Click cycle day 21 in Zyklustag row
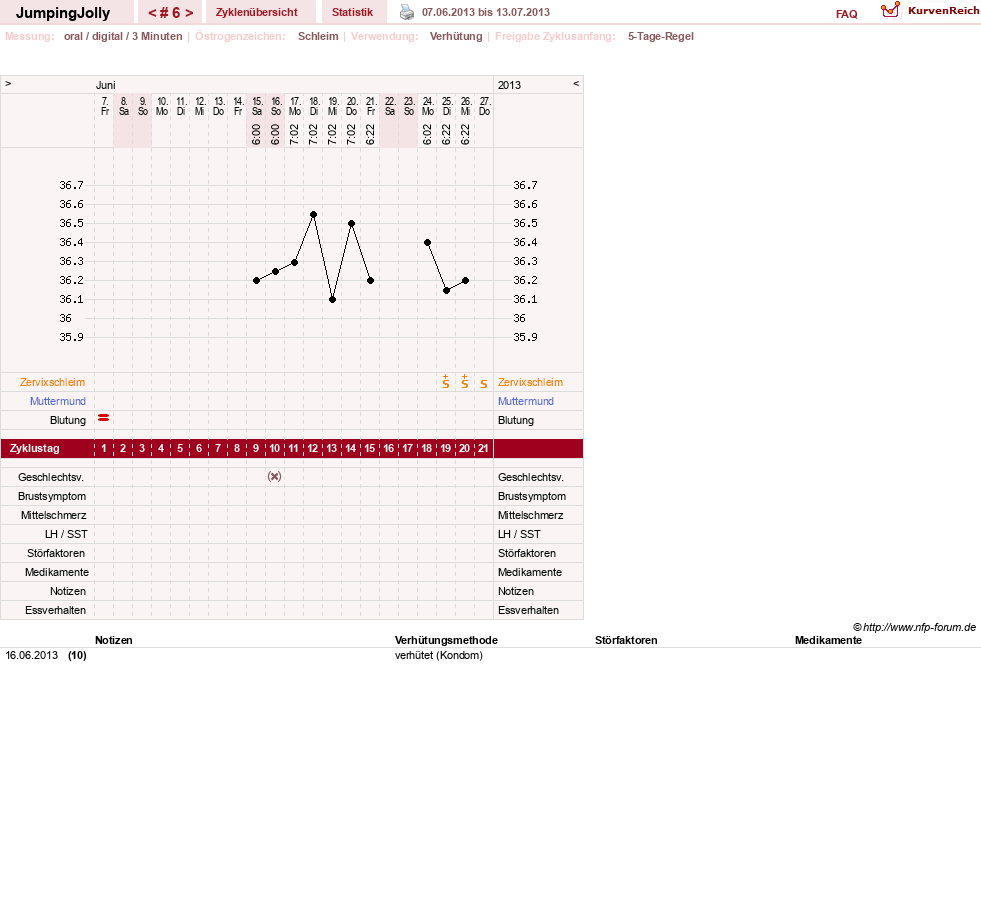Viewport: 981px width, 899px height. click(x=483, y=449)
